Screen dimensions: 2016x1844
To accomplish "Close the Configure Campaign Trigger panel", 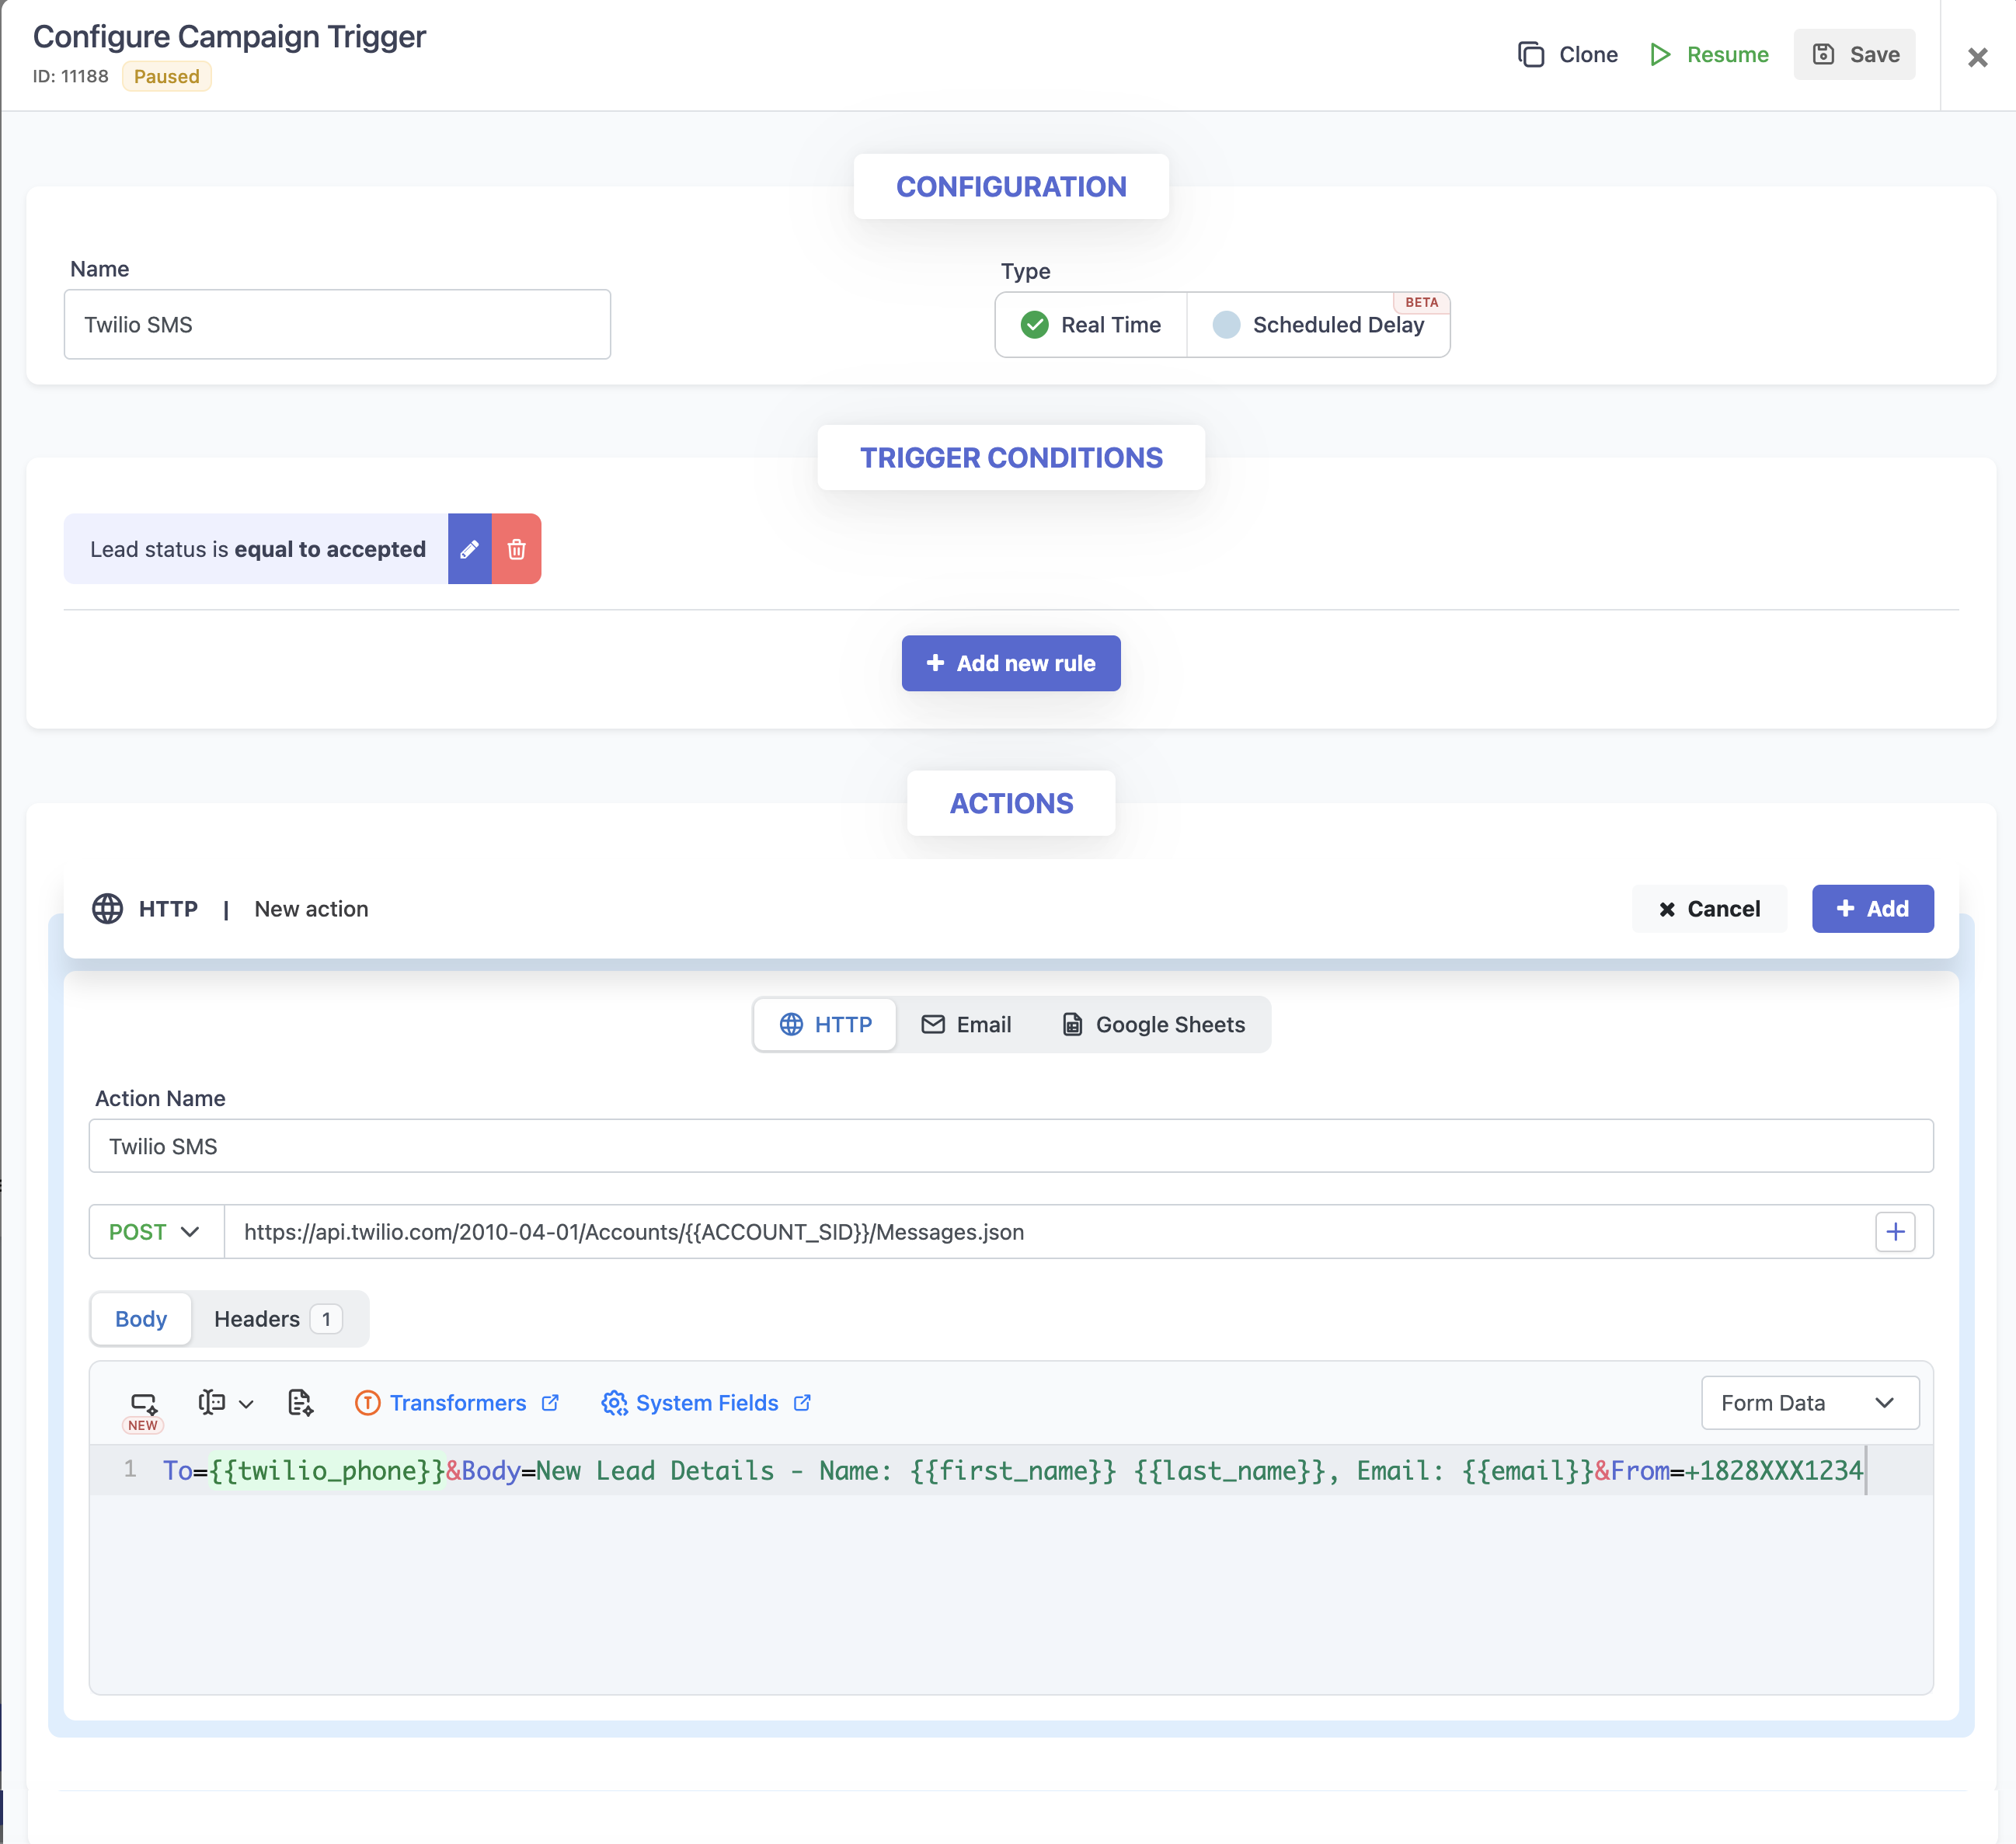I will 1977,57.
